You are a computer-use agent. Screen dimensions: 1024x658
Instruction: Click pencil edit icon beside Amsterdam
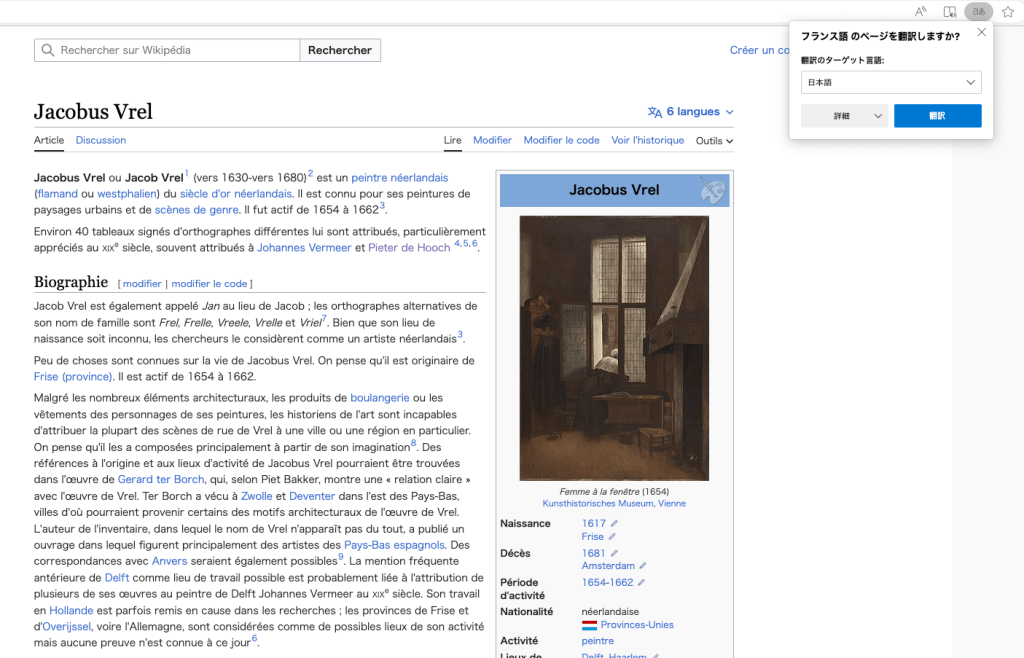tap(643, 566)
